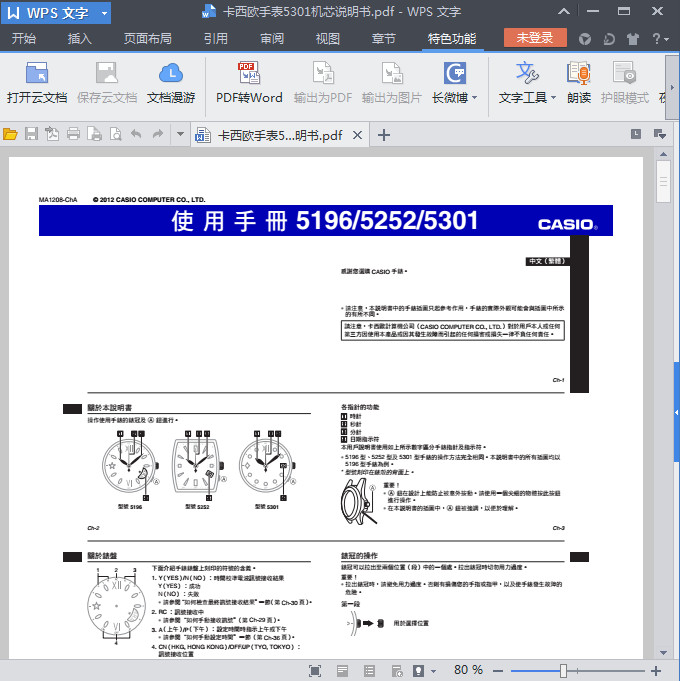Start 朗读 read aloud
The height and width of the screenshot is (681, 680).
(x=579, y=83)
